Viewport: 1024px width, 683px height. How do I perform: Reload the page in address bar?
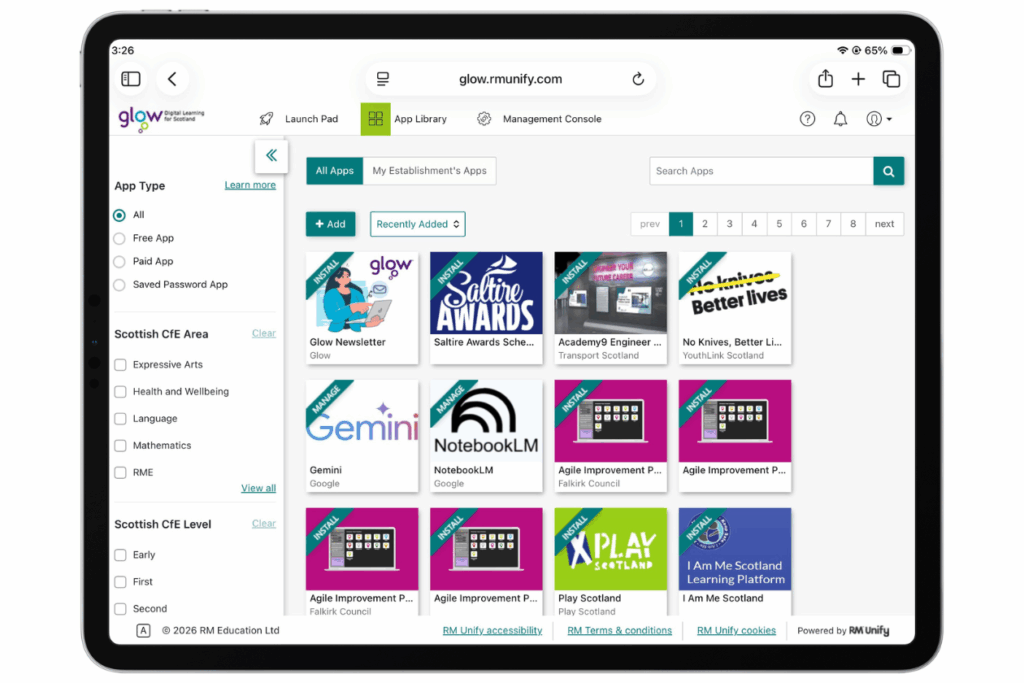click(x=638, y=79)
